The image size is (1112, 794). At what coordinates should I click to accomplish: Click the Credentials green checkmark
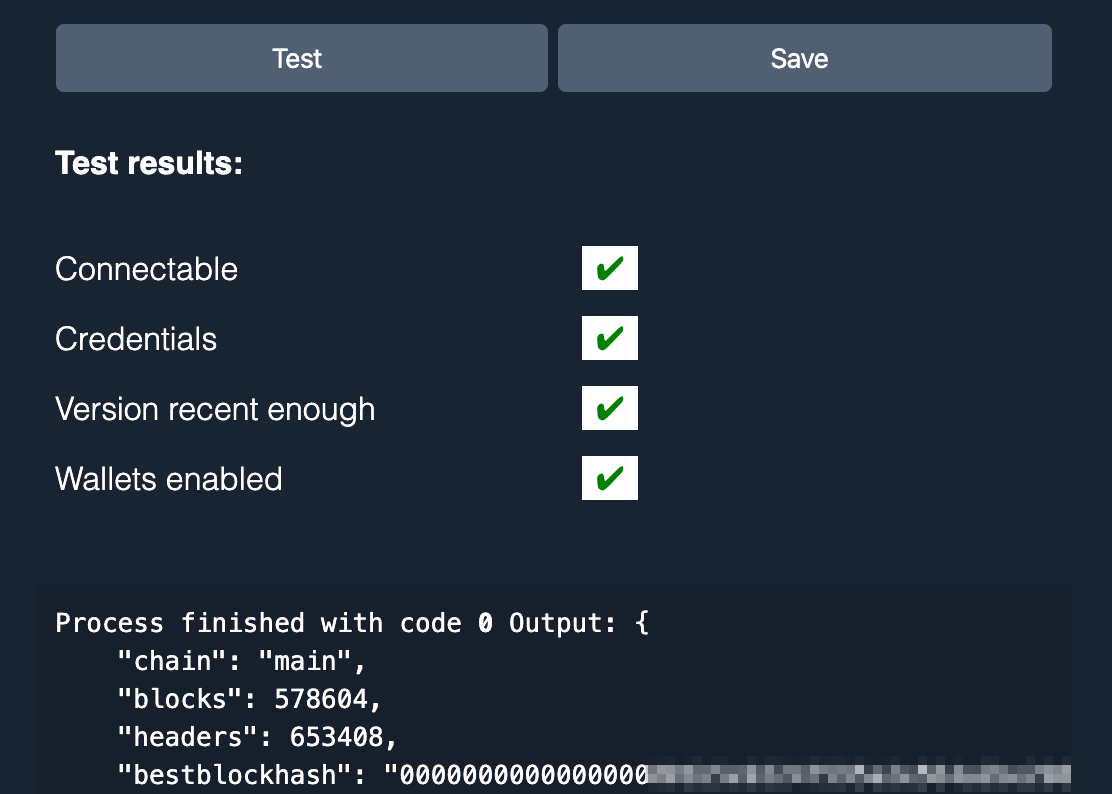tap(609, 339)
